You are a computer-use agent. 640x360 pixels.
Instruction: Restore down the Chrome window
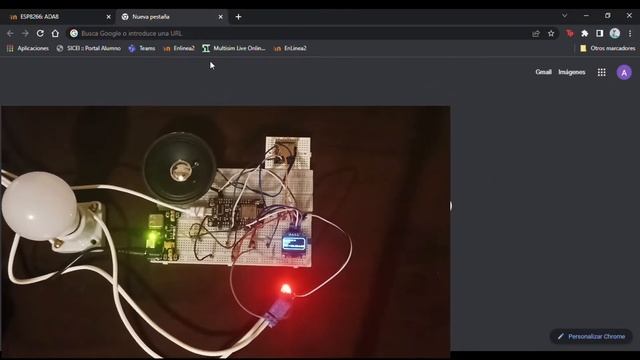tap(608, 16)
